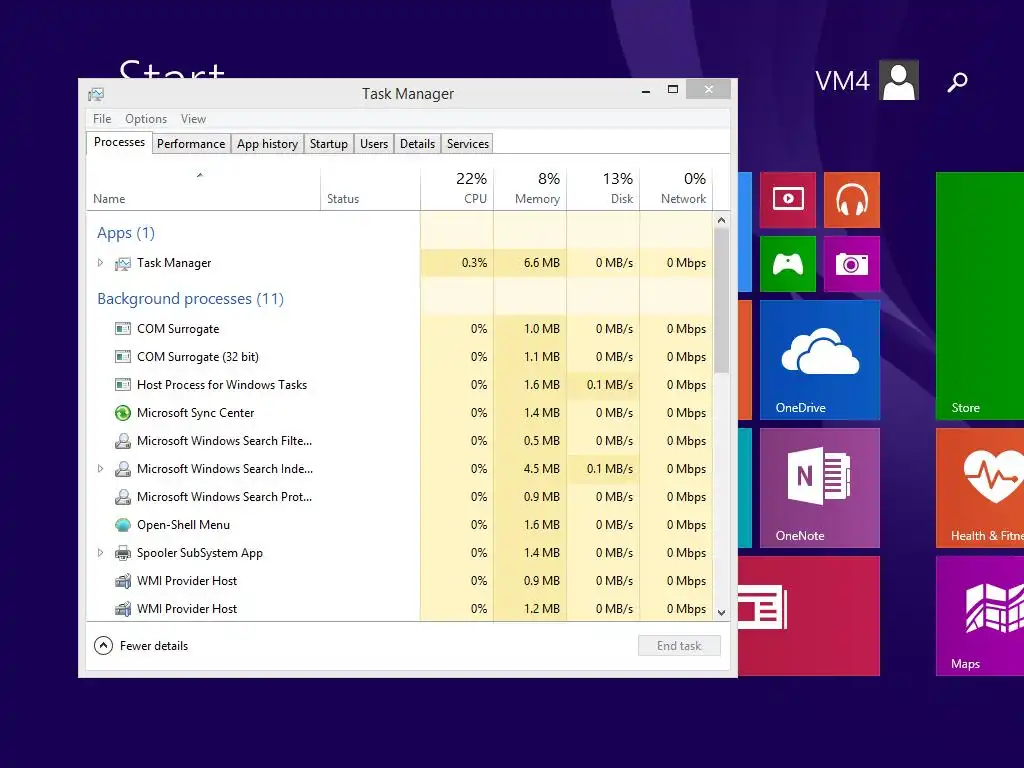Open the OneDrive tile
This screenshot has width=1024, height=768.
pyautogui.click(x=820, y=360)
